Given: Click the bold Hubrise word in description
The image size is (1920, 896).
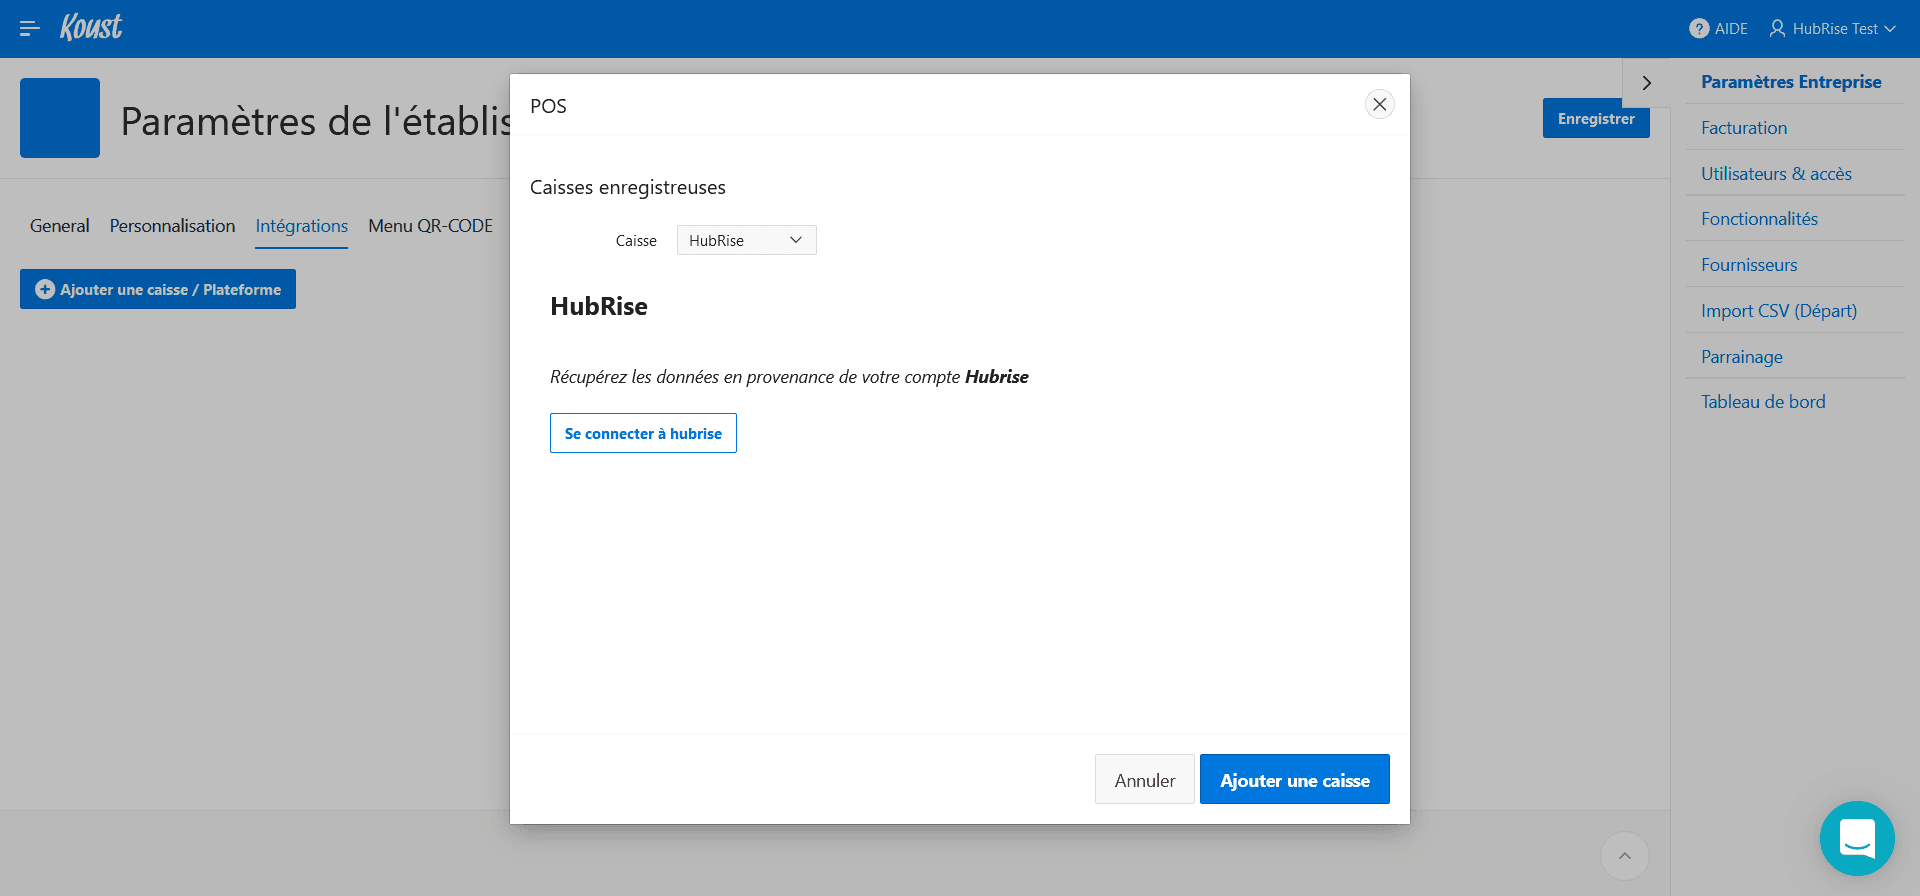Looking at the screenshot, I should (997, 377).
